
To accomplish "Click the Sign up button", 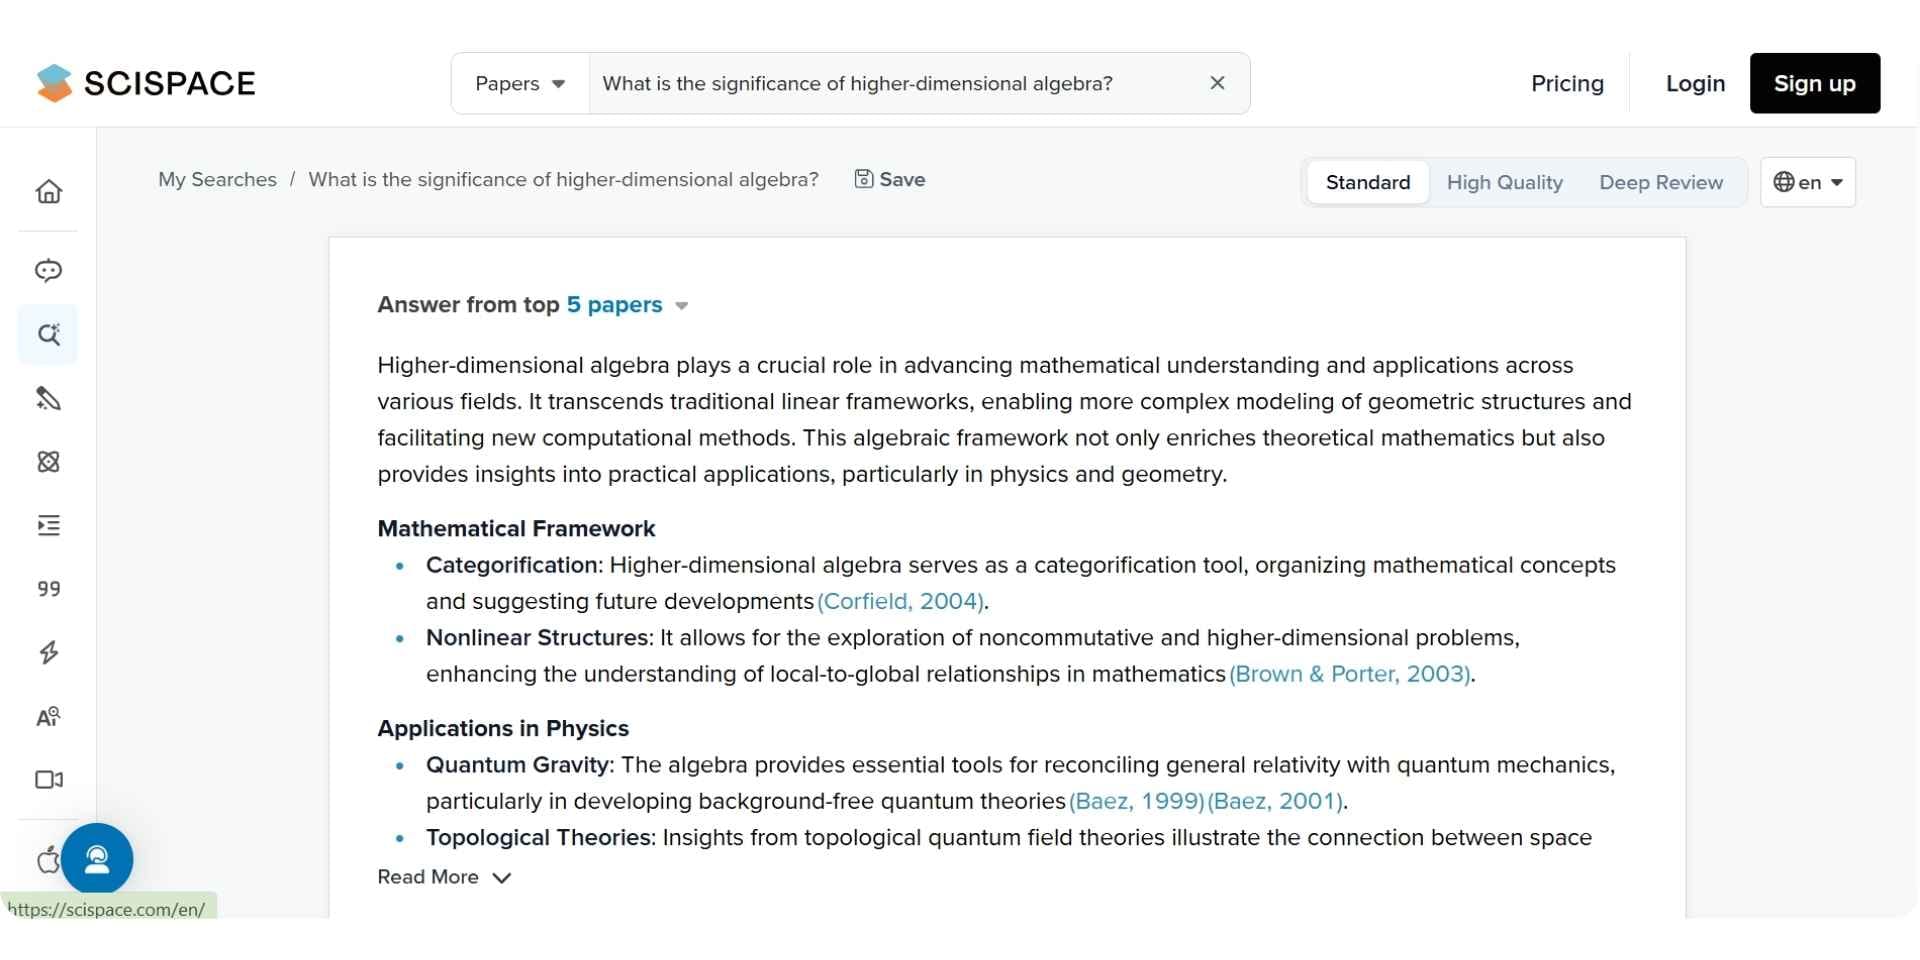I will click(x=1814, y=83).
